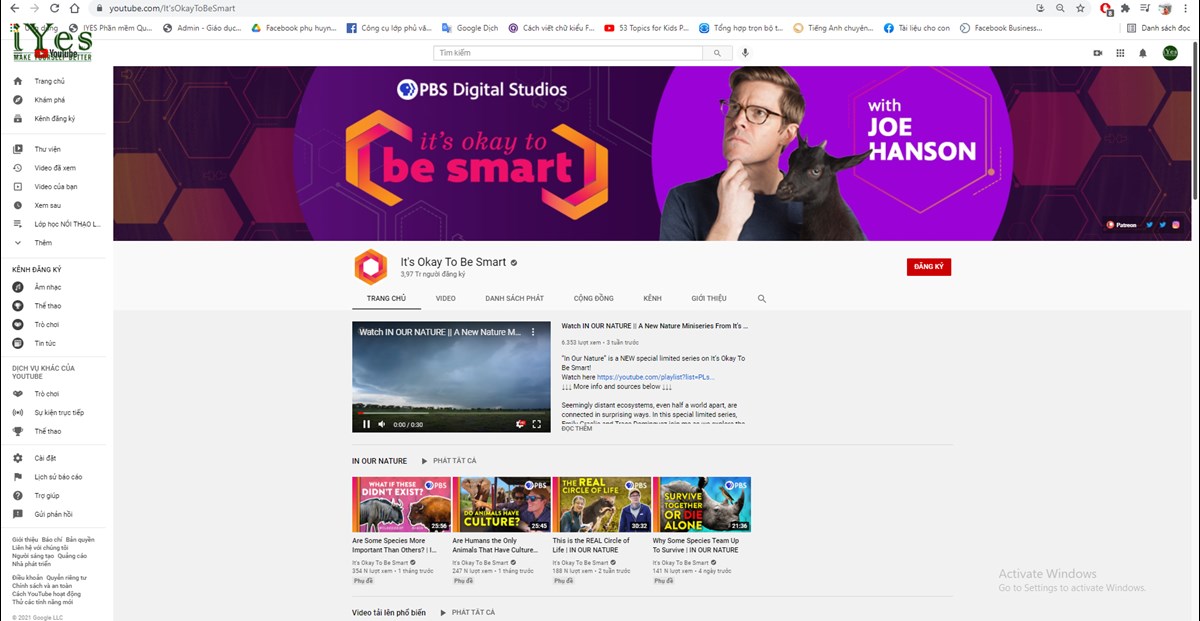The height and width of the screenshot is (621, 1200).
Task: Switch to the TRANG CHỦ tab
Action: coord(386,298)
